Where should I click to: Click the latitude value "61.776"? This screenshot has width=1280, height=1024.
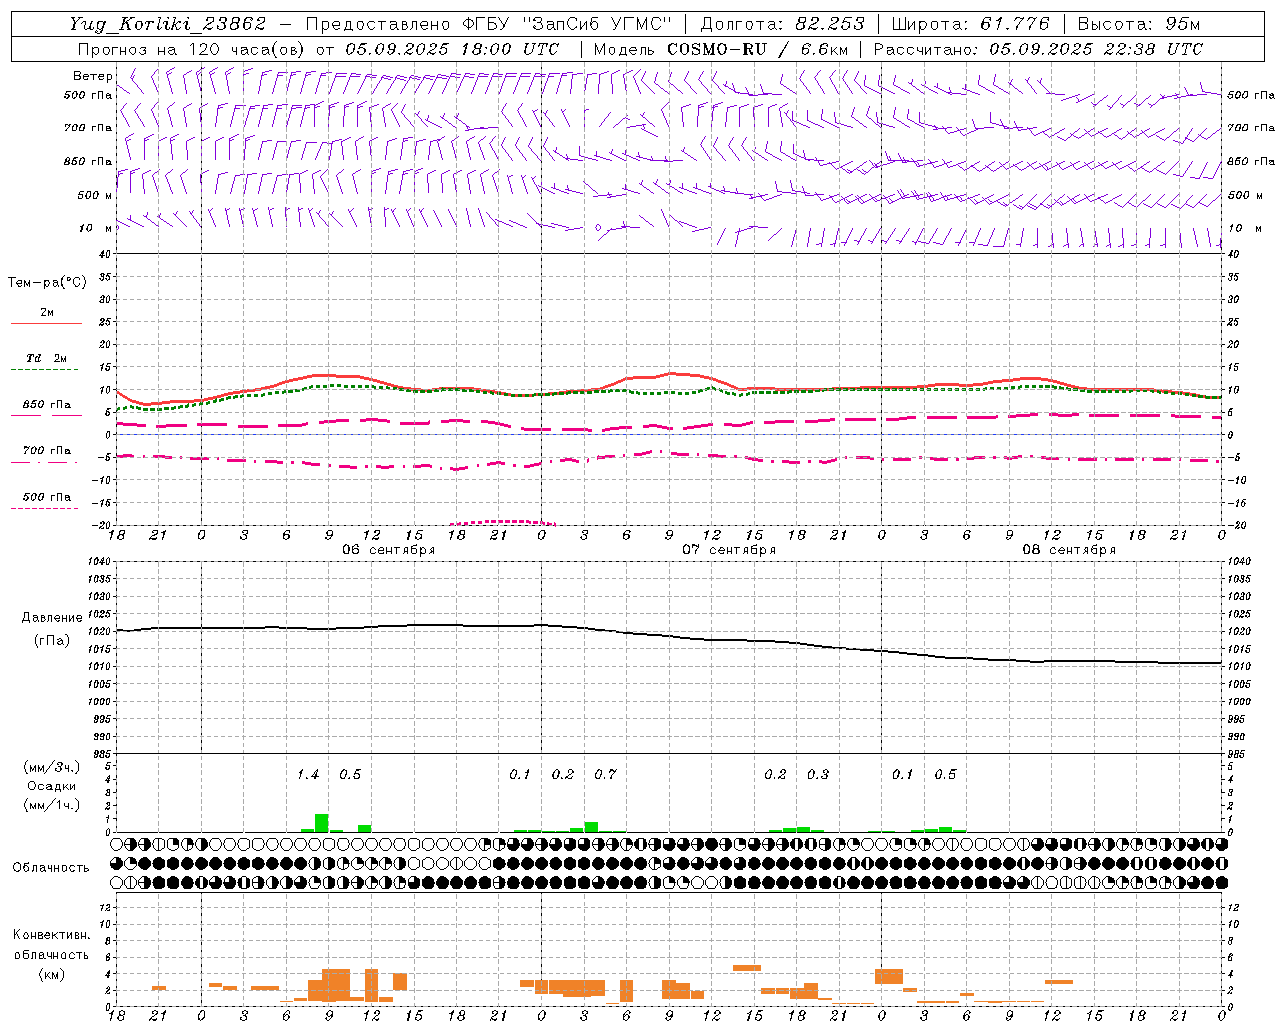coord(1014,24)
